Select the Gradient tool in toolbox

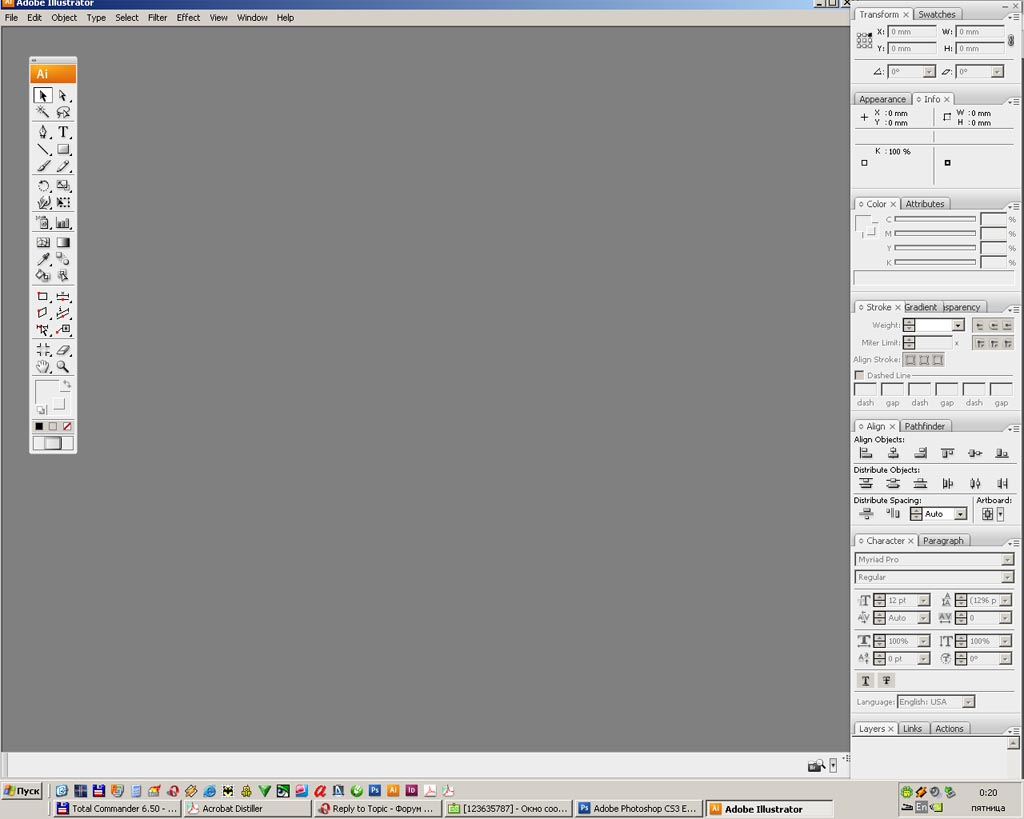[63, 242]
